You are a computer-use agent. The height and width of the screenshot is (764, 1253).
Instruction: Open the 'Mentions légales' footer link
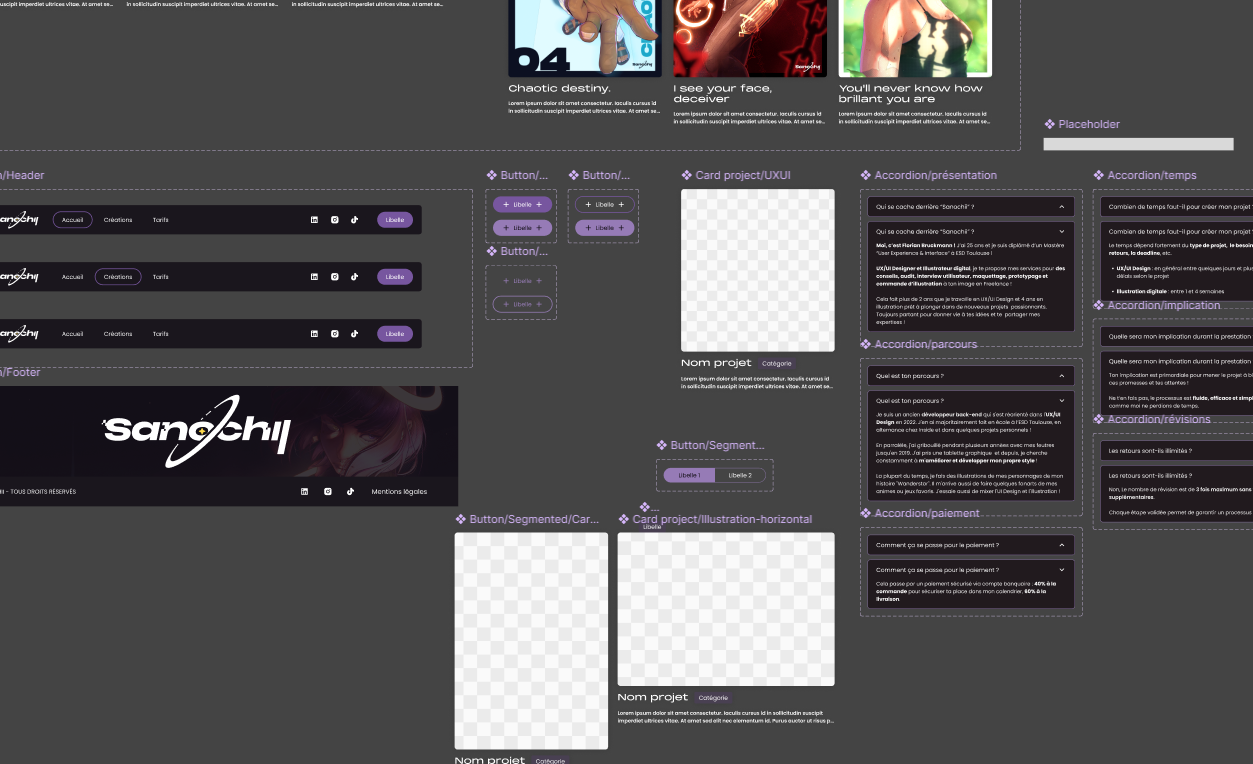click(399, 491)
